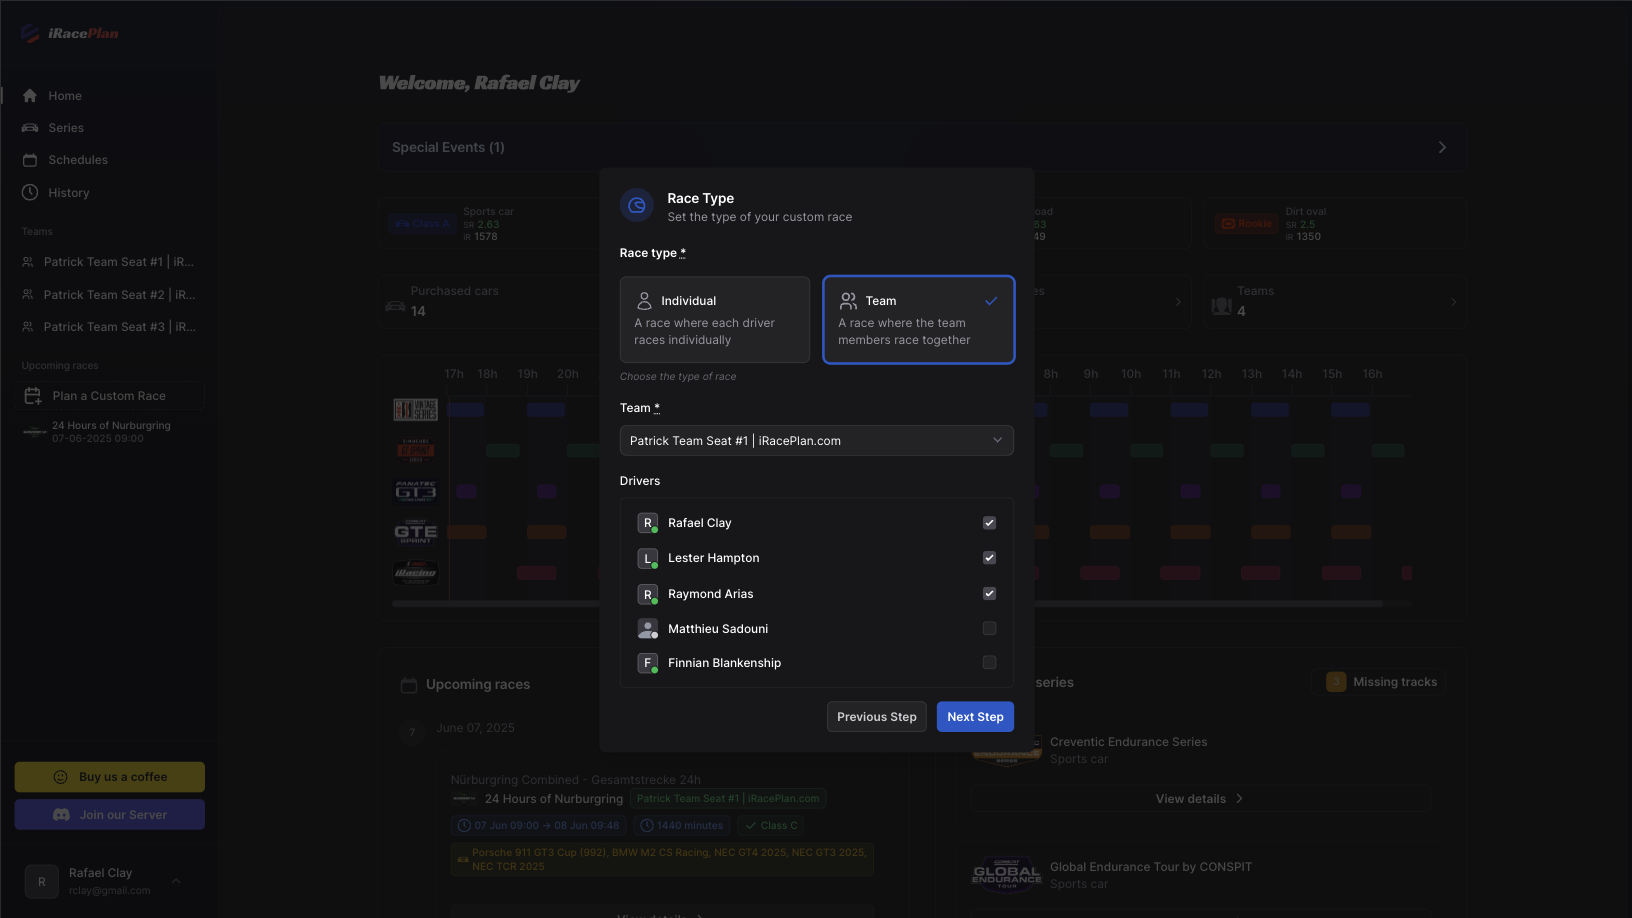Select the Series icon in the sidebar
The height and width of the screenshot is (918, 1632).
pyautogui.click(x=32, y=127)
